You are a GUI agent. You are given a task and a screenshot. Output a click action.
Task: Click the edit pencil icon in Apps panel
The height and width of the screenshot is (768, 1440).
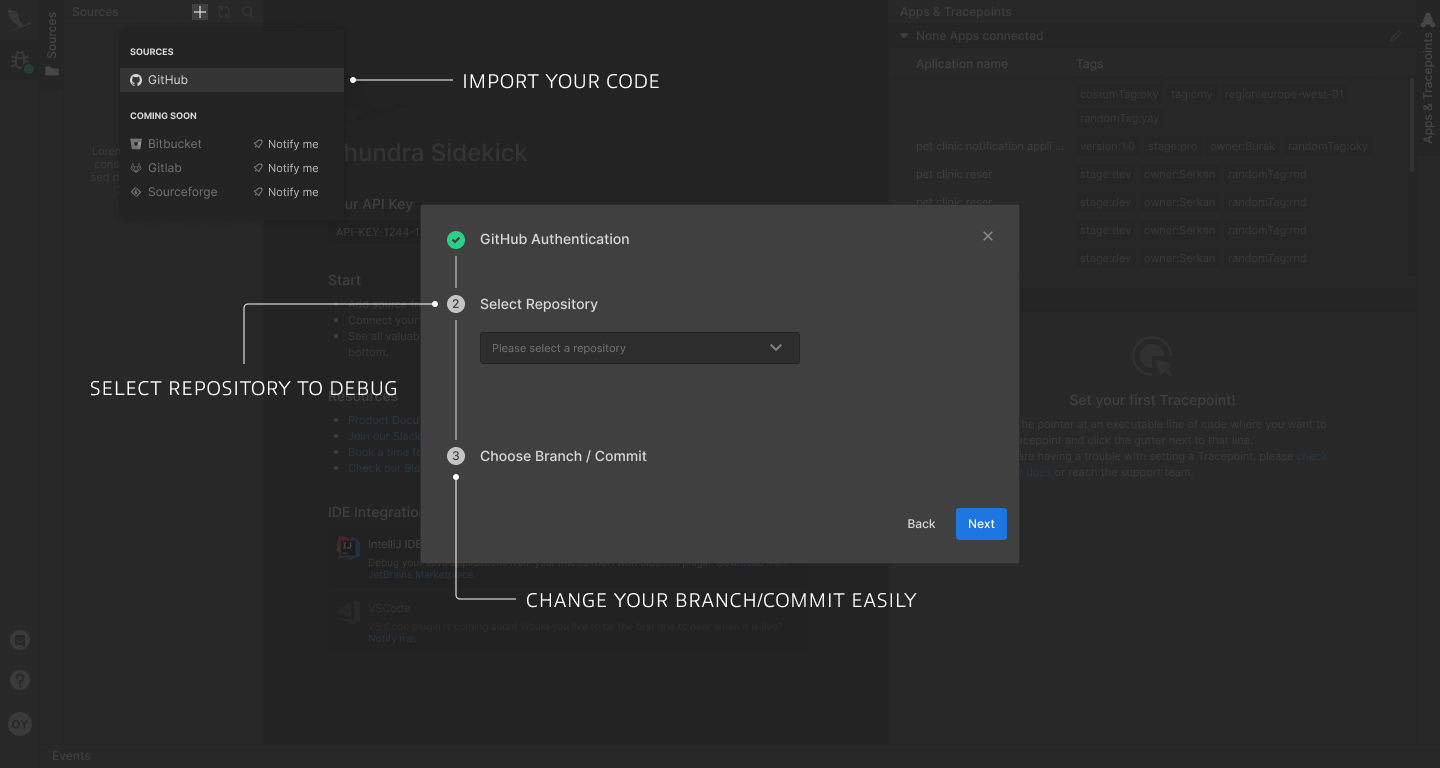(1396, 36)
